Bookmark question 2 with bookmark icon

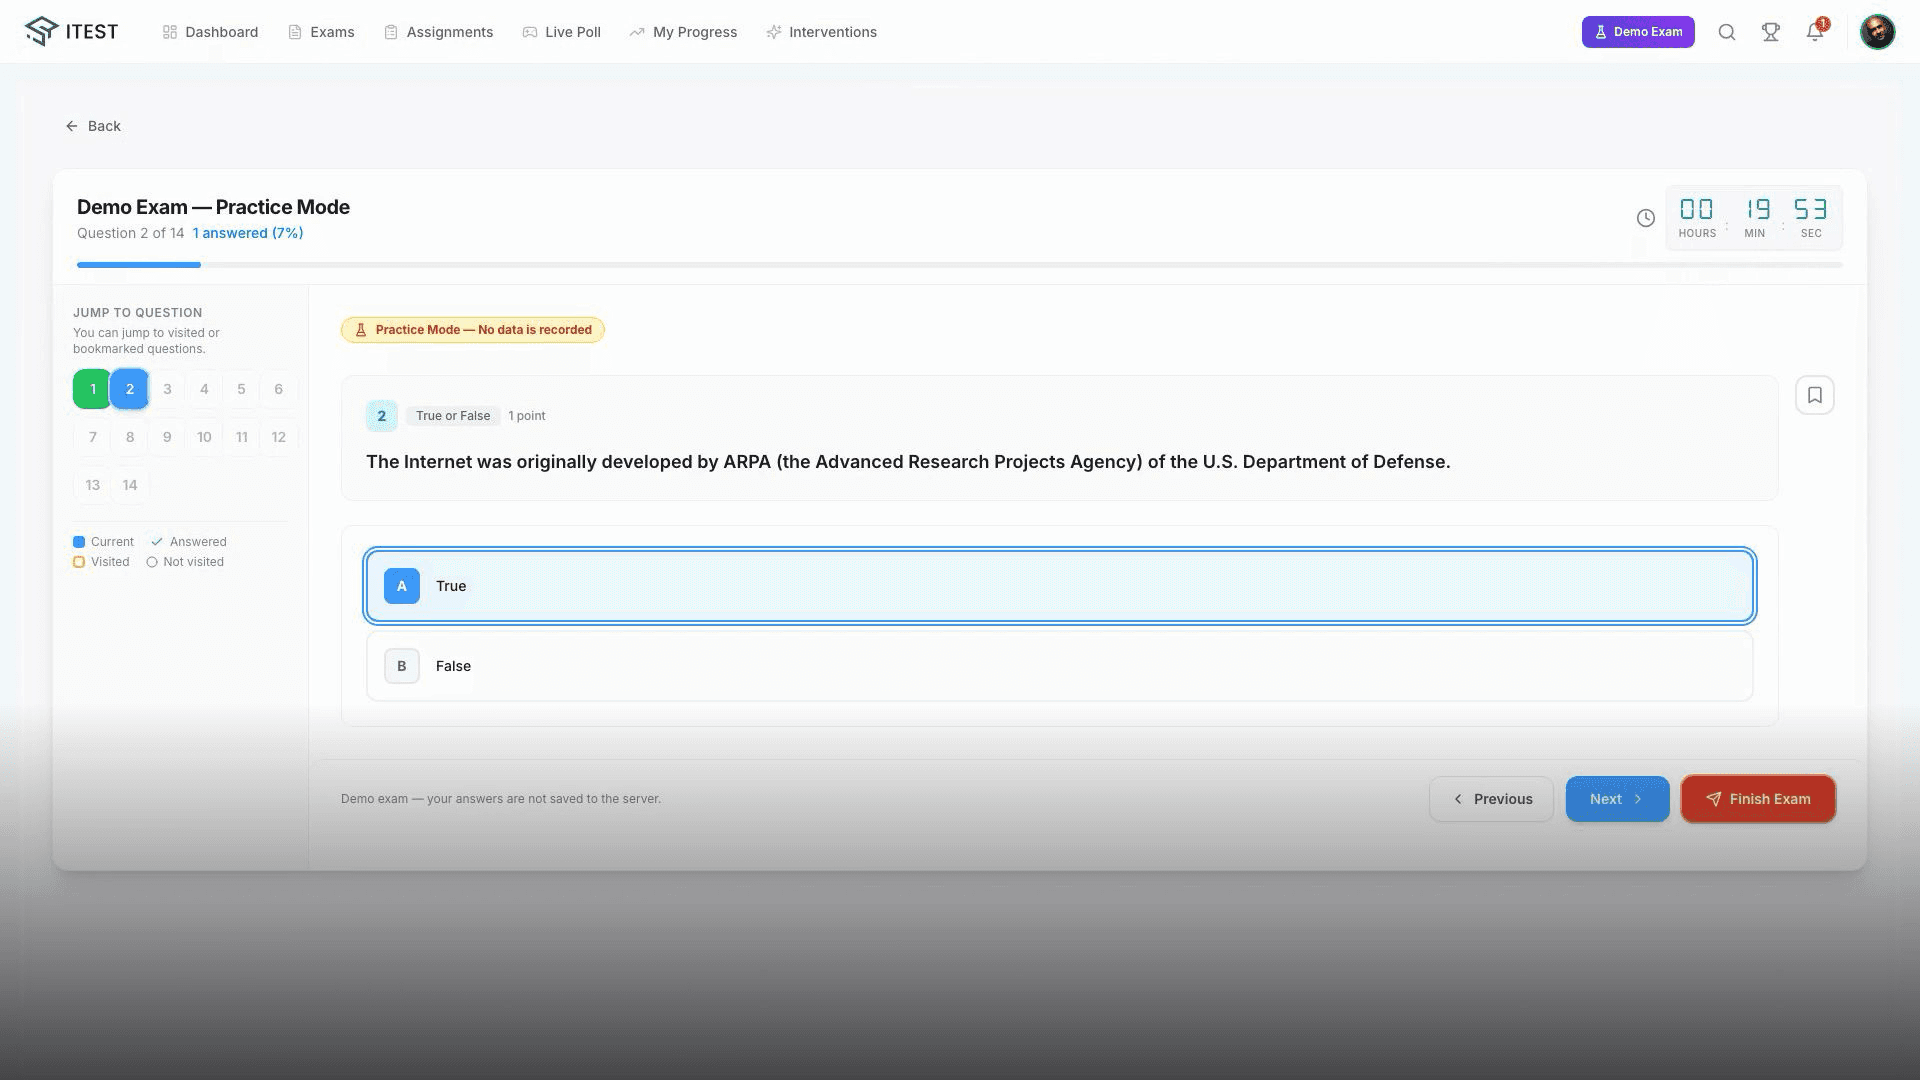point(1815,395)
